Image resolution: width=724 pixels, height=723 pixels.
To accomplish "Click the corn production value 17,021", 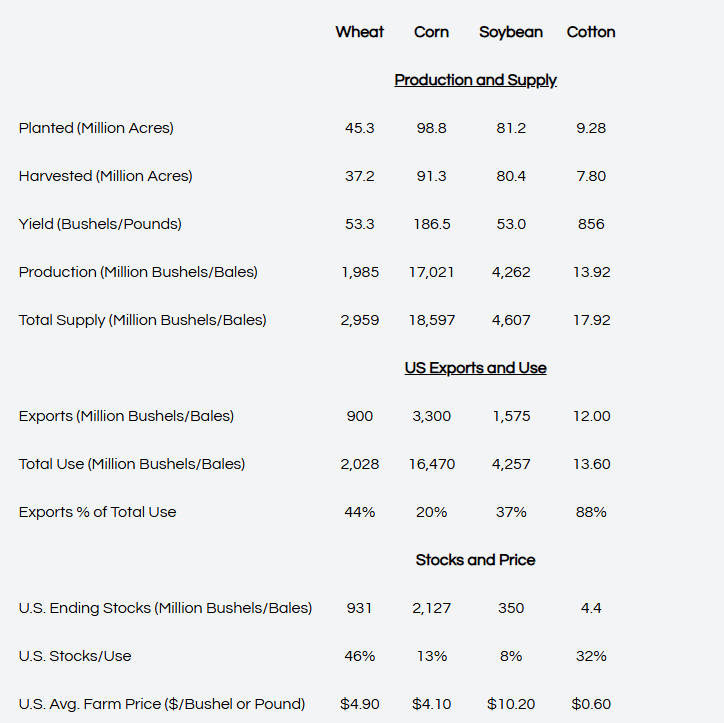I will (x=431, y=272).
